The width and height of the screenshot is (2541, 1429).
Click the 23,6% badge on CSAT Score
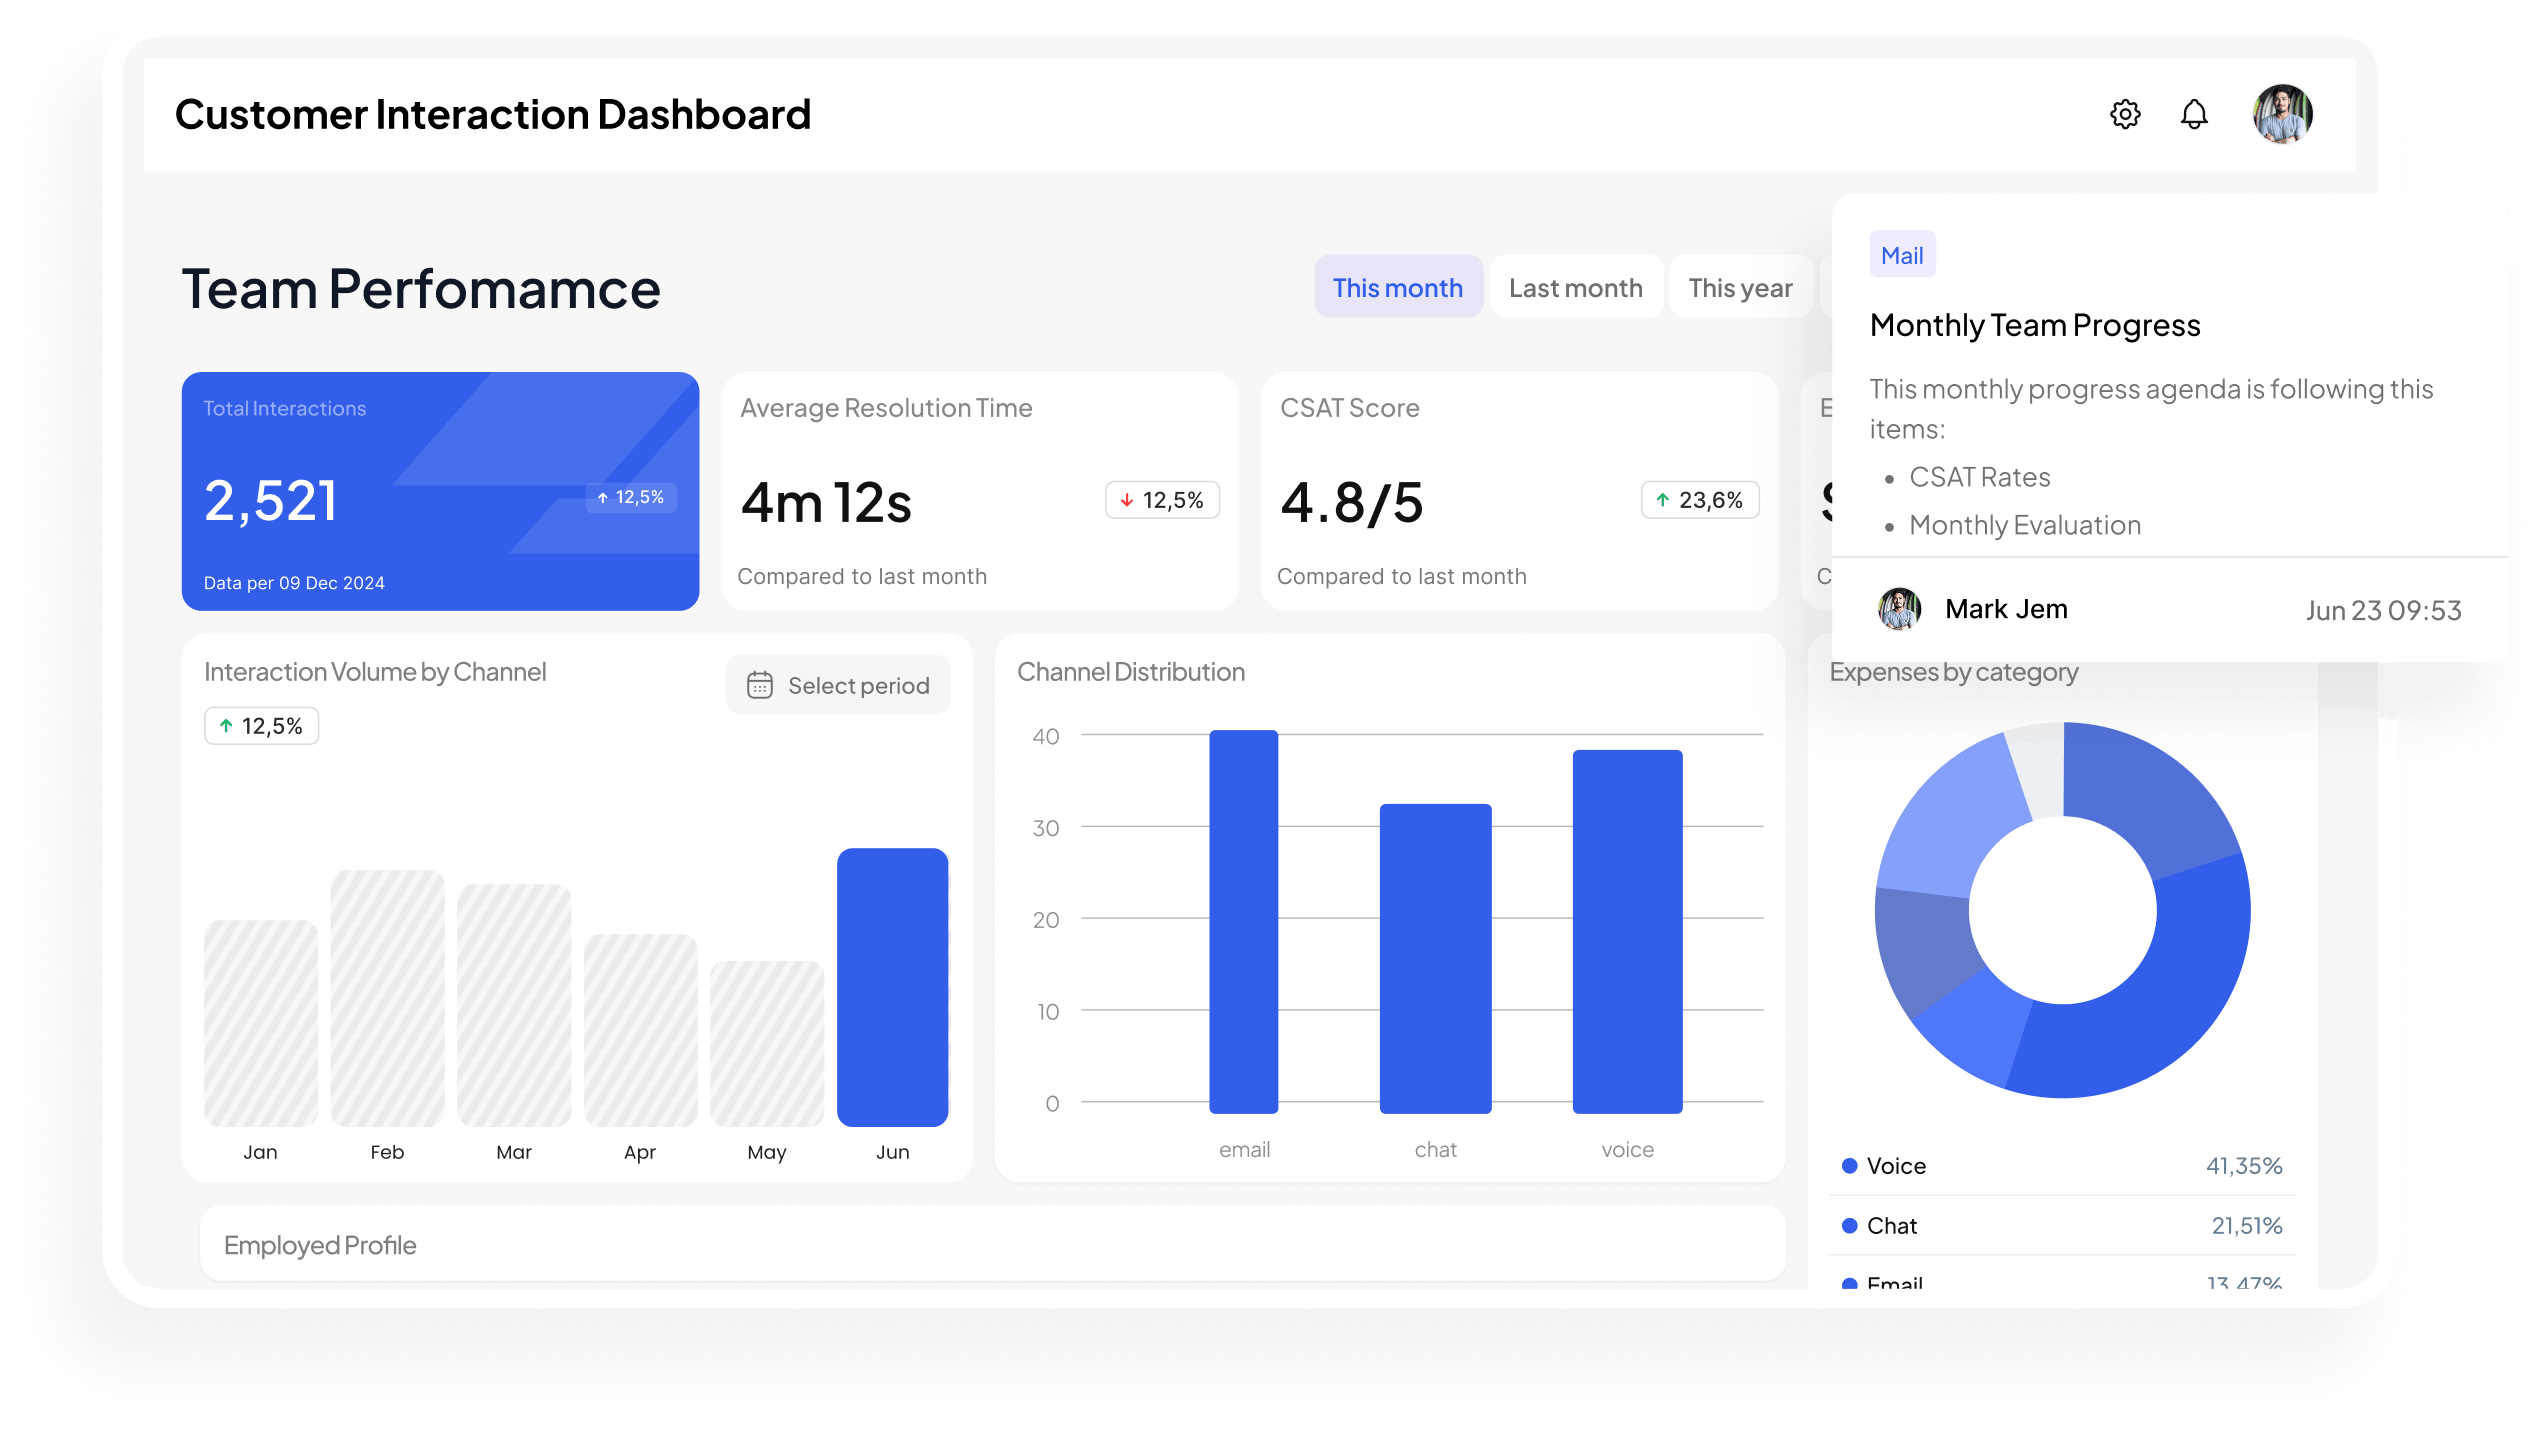pos(1699,500)
